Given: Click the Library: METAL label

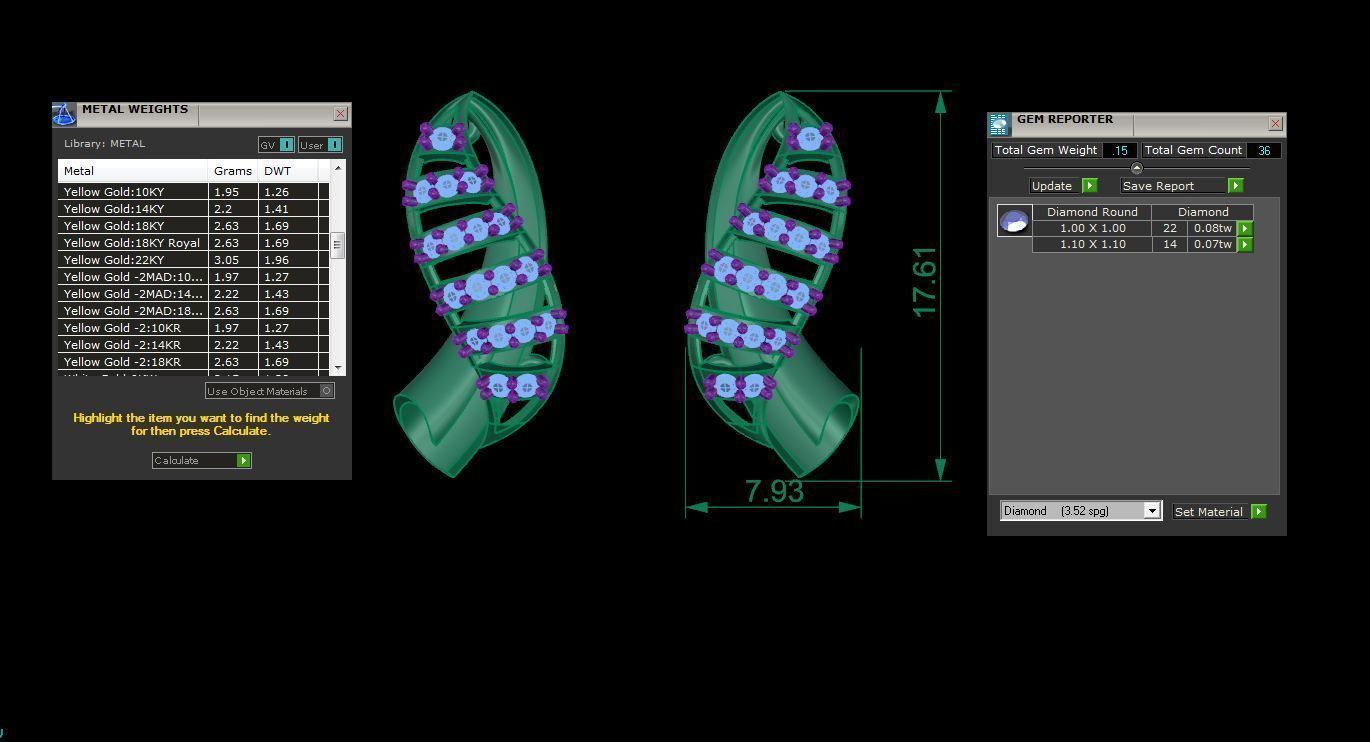Looking at the screenshot, I should click(104, 144).
